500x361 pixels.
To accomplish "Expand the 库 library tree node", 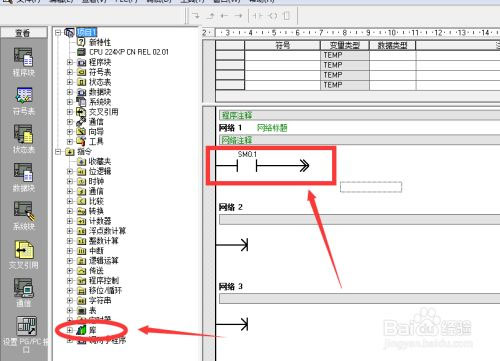I will (69, 330).
